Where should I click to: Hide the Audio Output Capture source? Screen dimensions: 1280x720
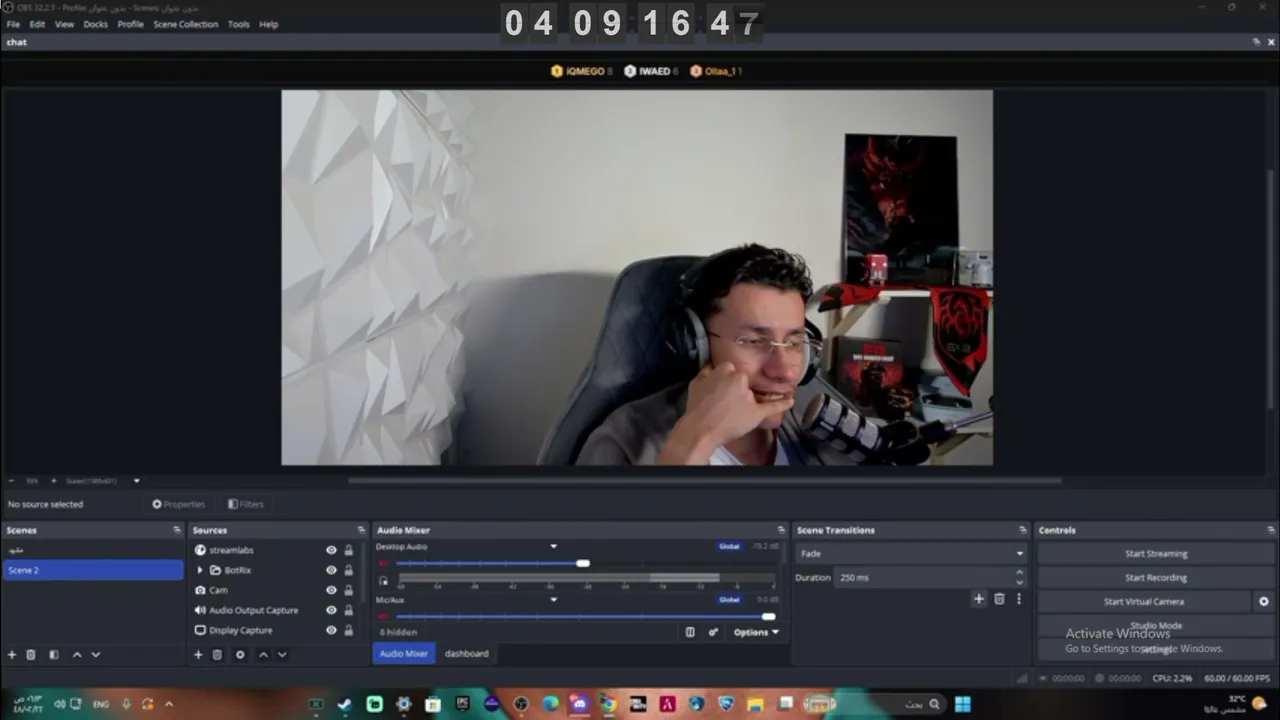(x=331, y=610)
